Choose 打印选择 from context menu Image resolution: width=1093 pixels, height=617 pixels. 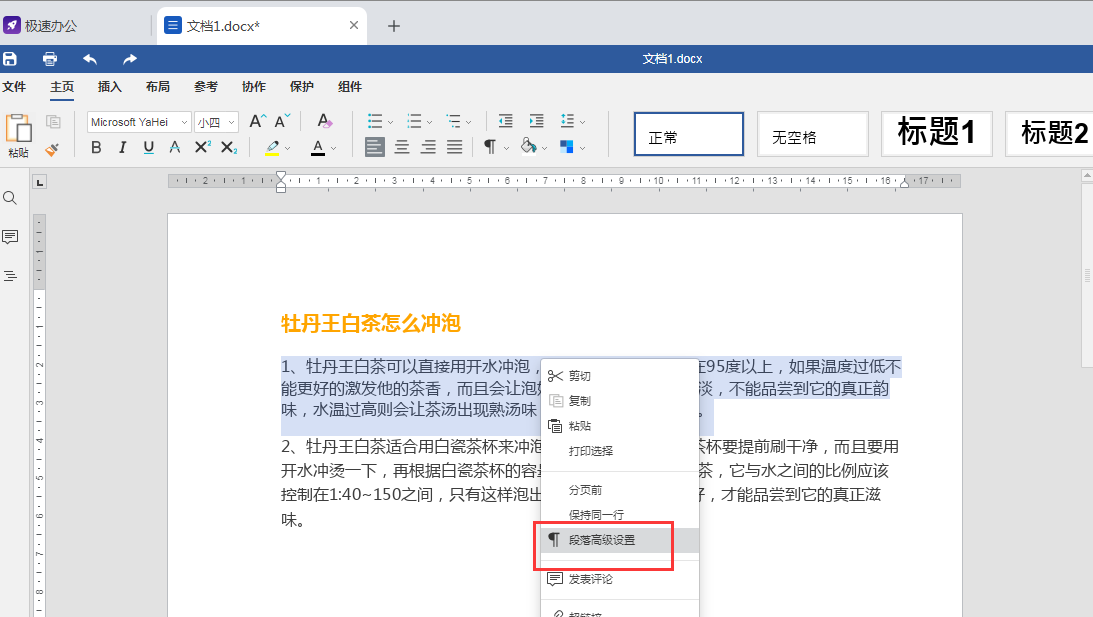(x=620, y=451)
